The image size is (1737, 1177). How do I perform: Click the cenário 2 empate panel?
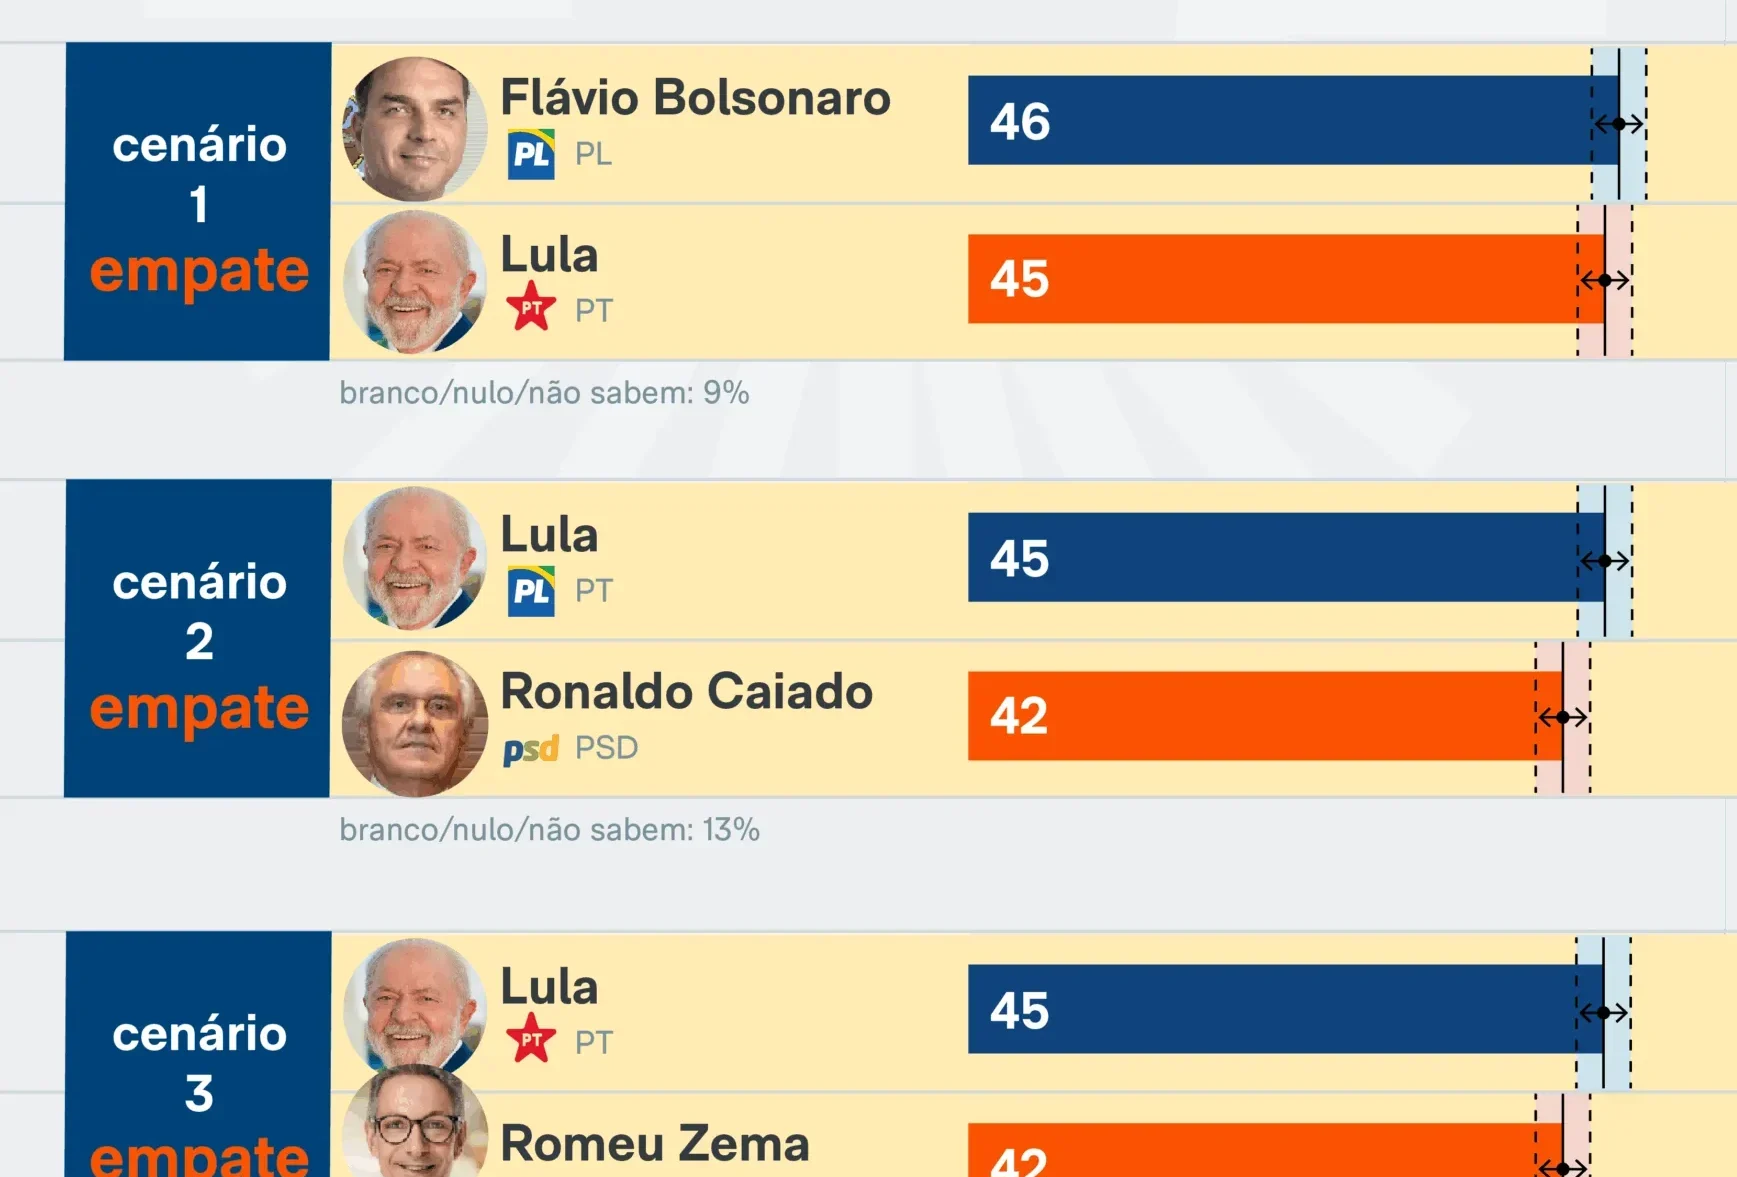pos(198,638)
